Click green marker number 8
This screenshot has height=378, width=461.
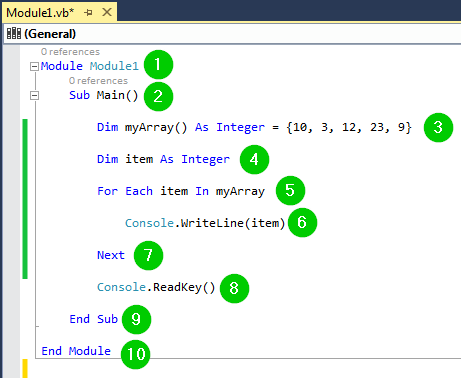tap(234, 288)
